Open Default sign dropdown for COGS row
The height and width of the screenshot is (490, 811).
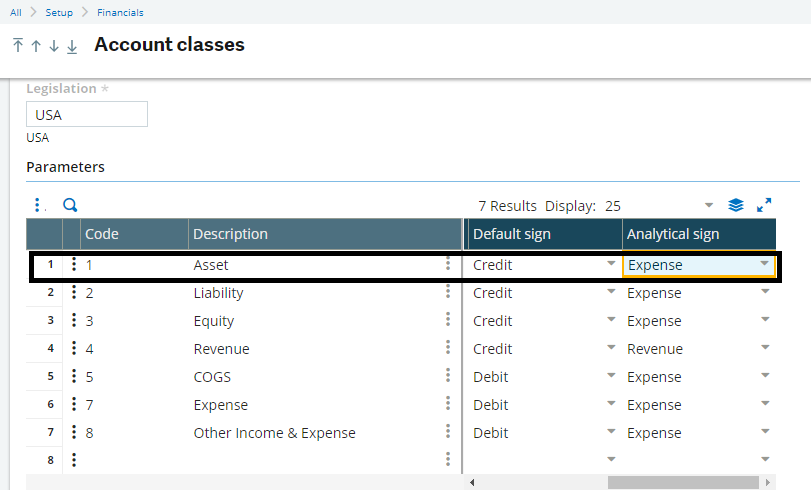click(611, 376)
